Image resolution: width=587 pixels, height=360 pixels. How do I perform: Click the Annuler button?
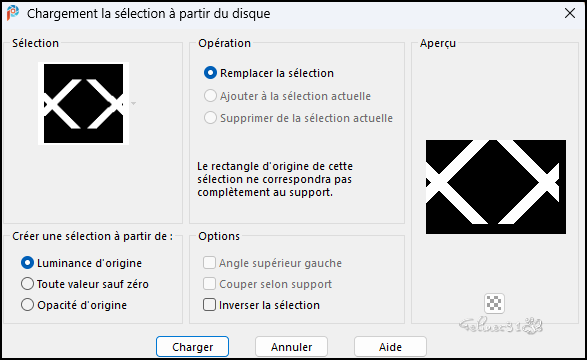click(x=291, y=347)
